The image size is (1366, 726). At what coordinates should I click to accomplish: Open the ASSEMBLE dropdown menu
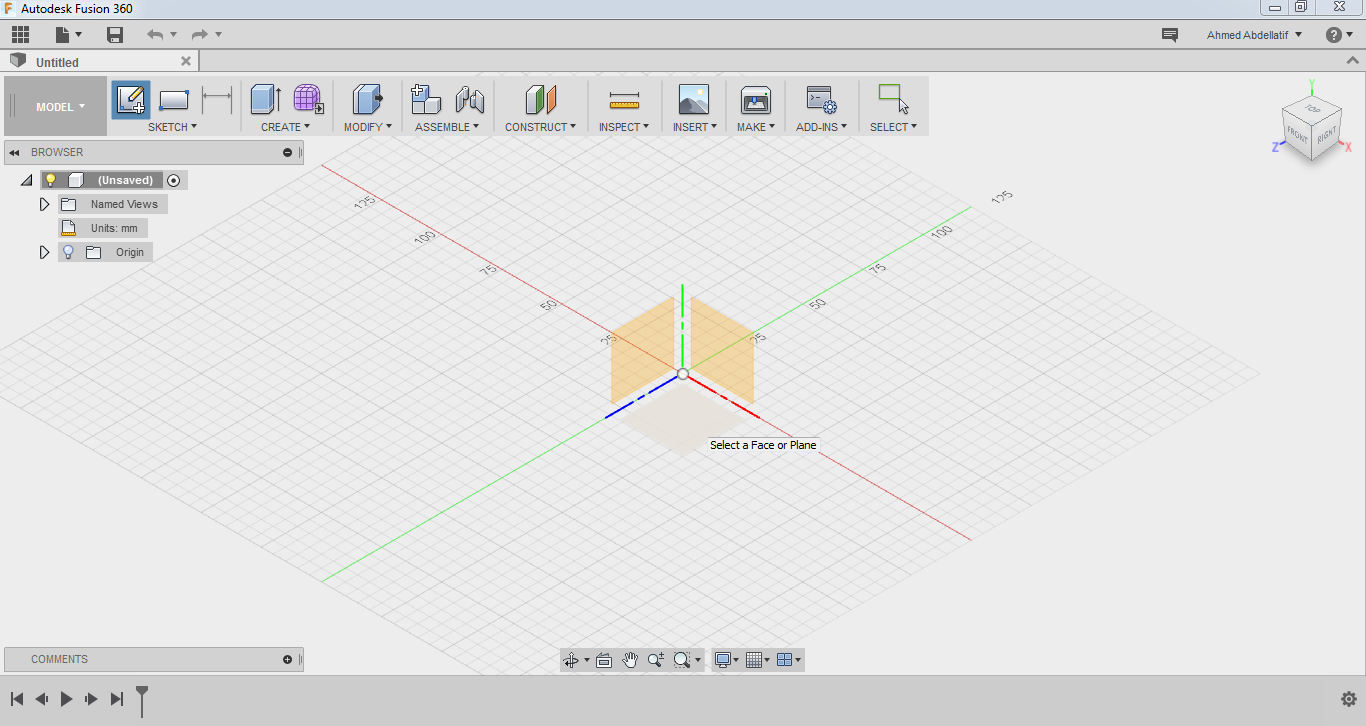[x=447, y=127]
